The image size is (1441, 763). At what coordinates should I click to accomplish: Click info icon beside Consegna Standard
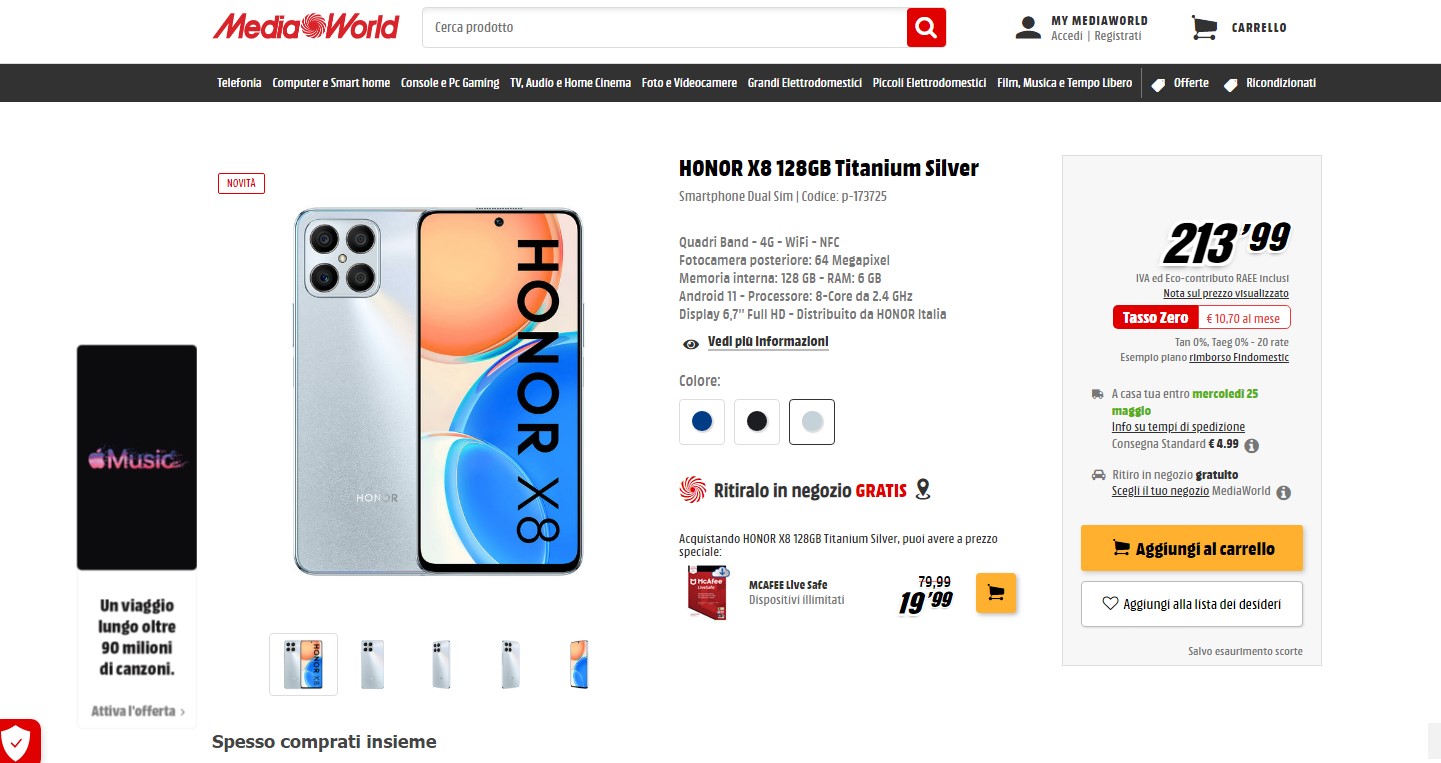[x=1251, y=446]
